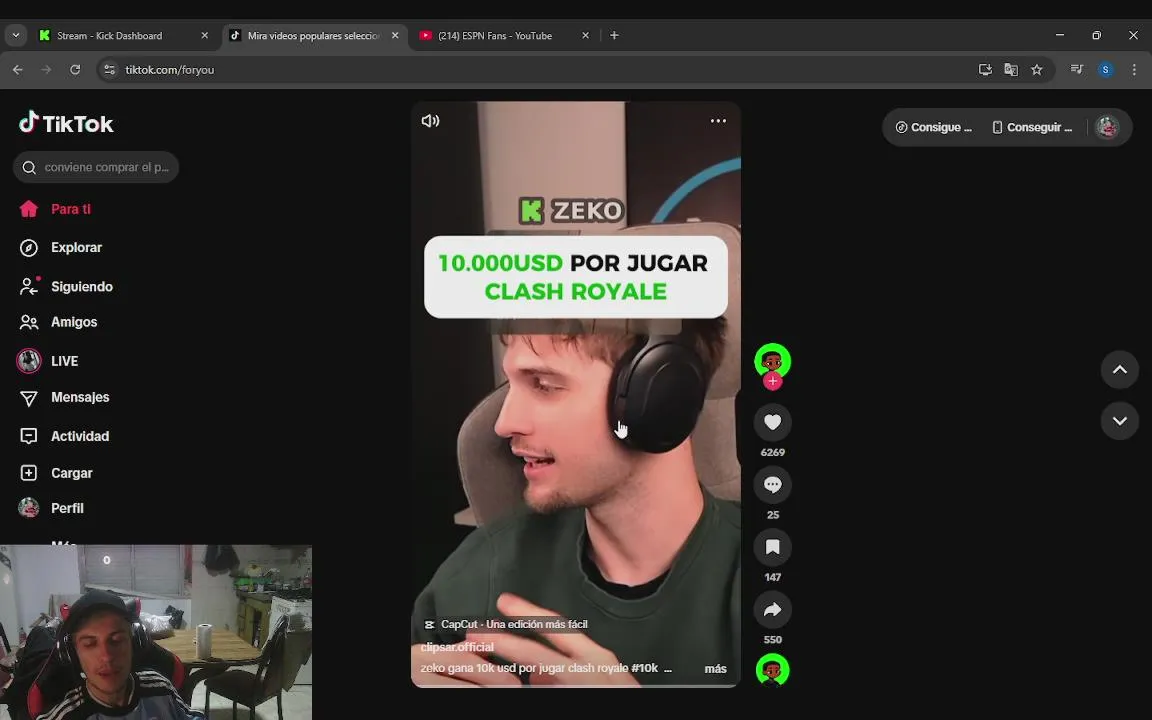Follow creator with the pink plus badge
The height and width of the screenshot is (720, 1152).
772,381
